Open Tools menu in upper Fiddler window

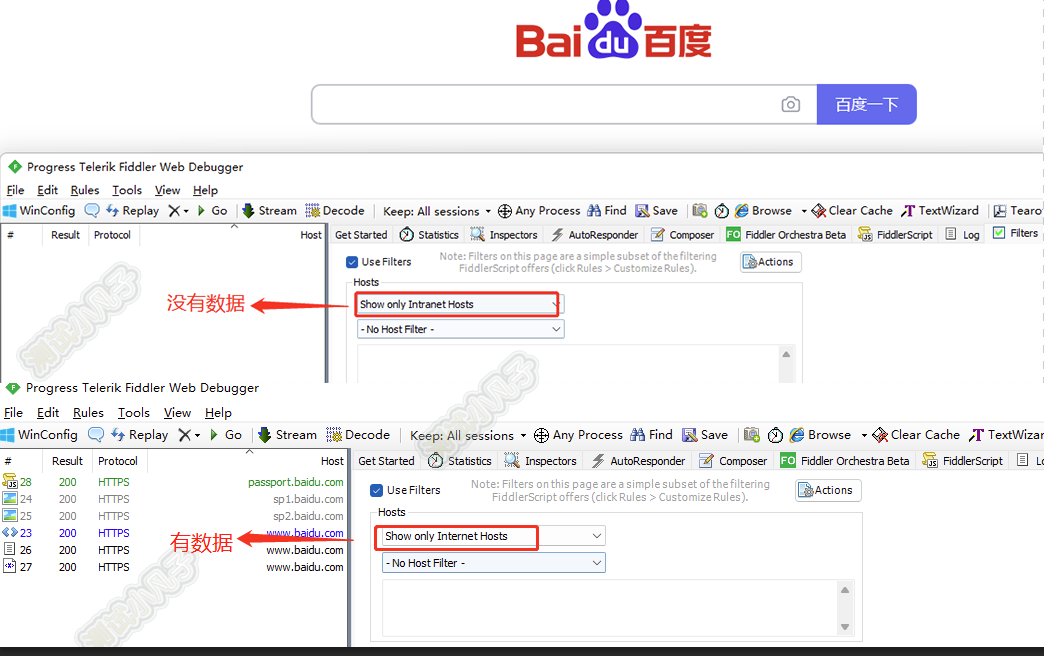coord(127,190)
